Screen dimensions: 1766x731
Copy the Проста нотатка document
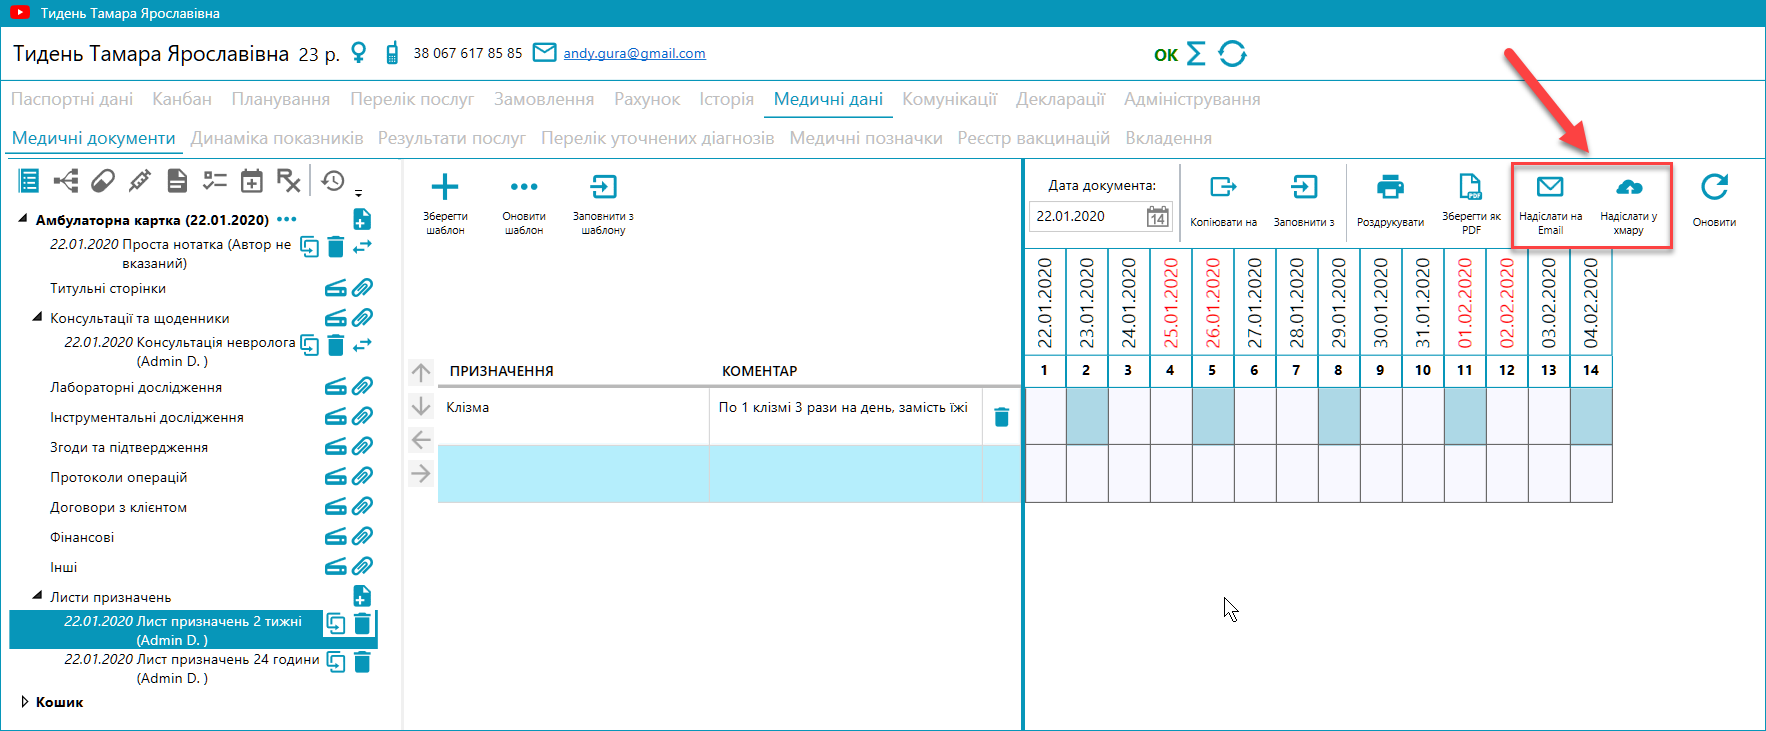(x=310, y=246)
